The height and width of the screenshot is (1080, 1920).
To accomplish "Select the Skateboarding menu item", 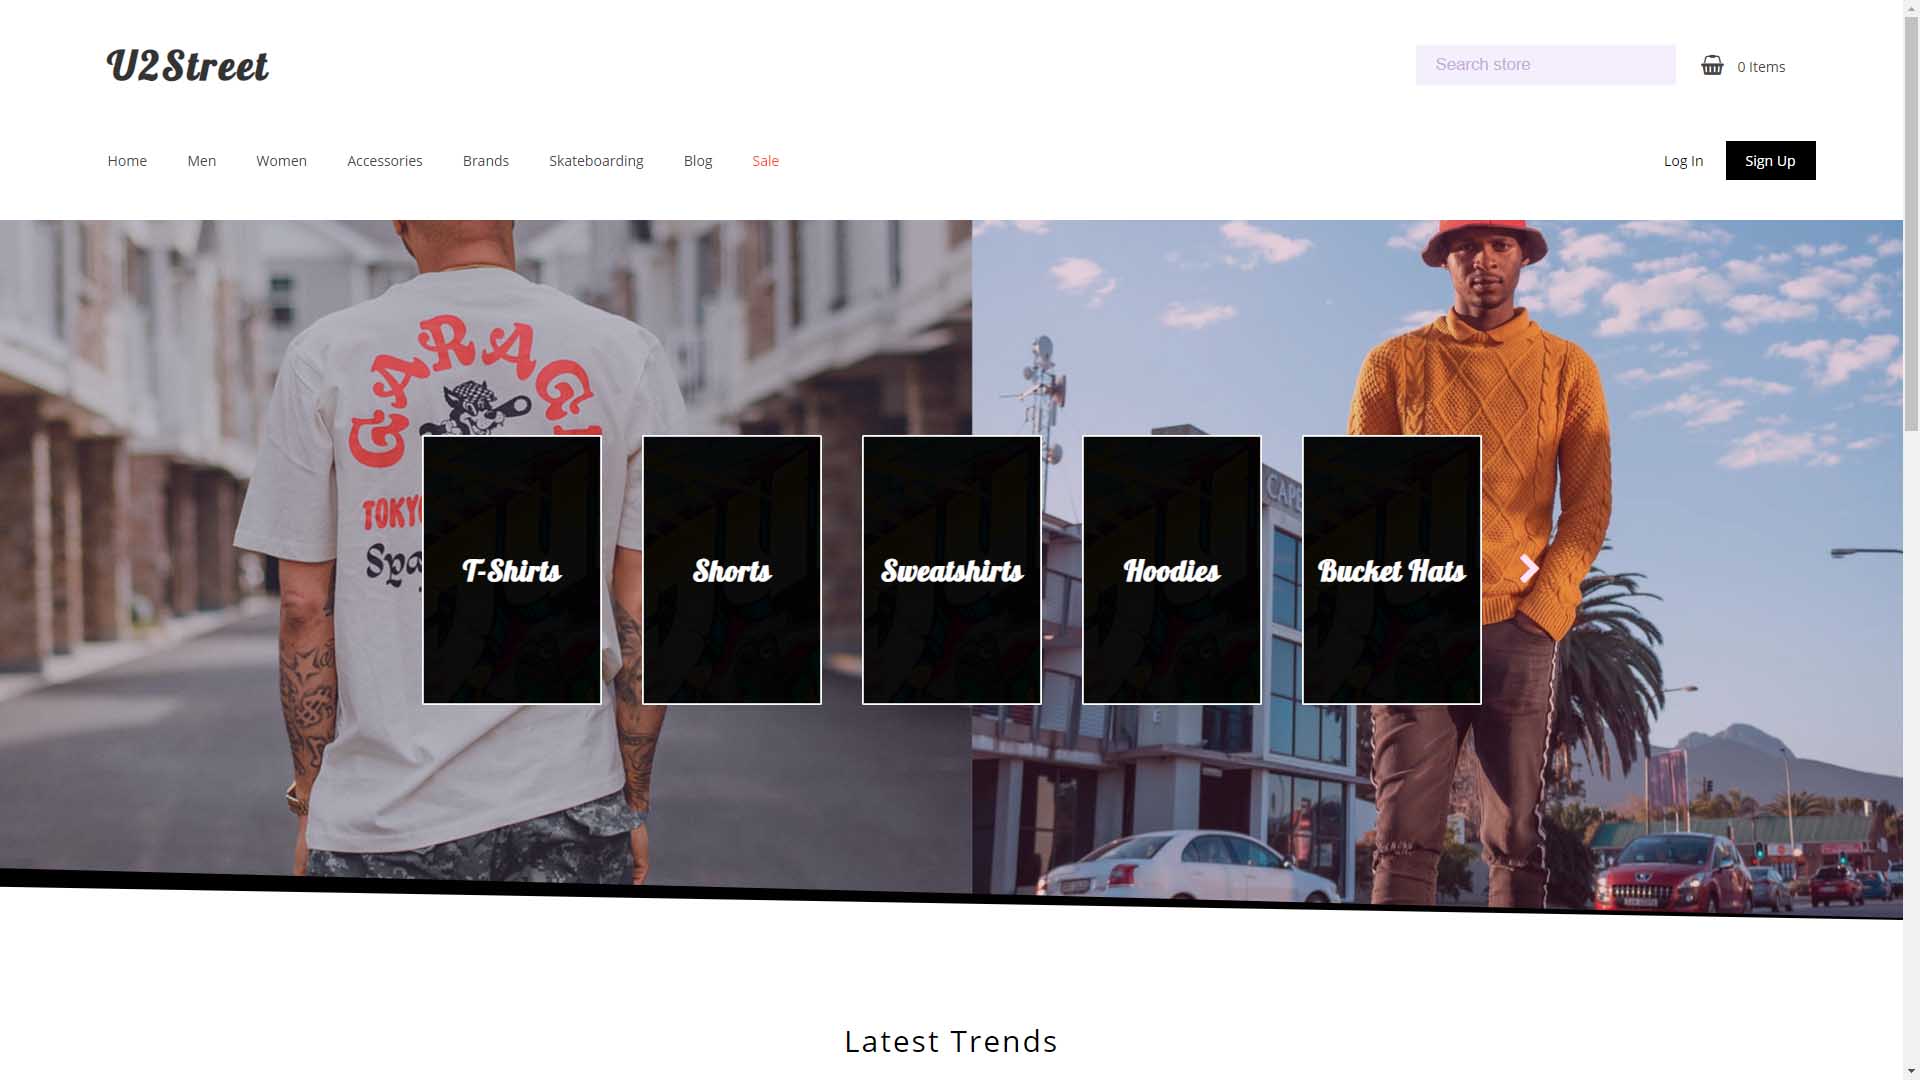I will click(x=596, y=160).
